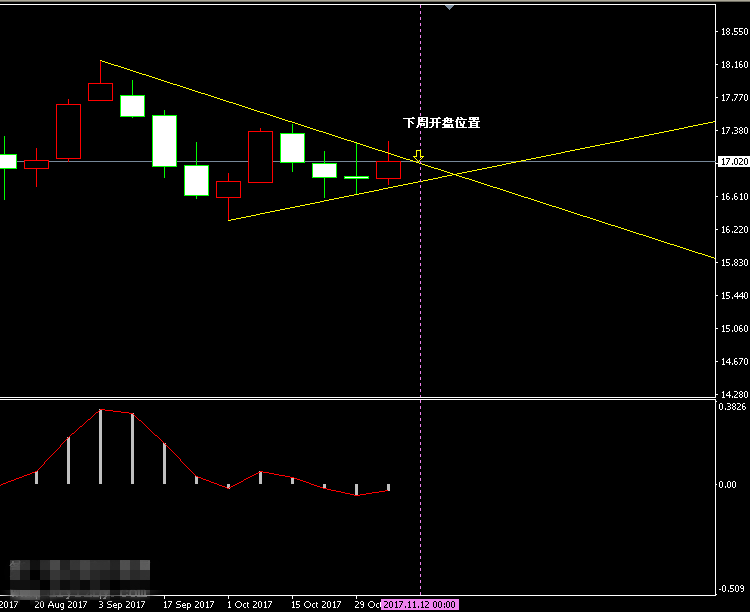Select the purple dashed vertical line
Screen dimensions: 750x612
click(x=420, y=300)
